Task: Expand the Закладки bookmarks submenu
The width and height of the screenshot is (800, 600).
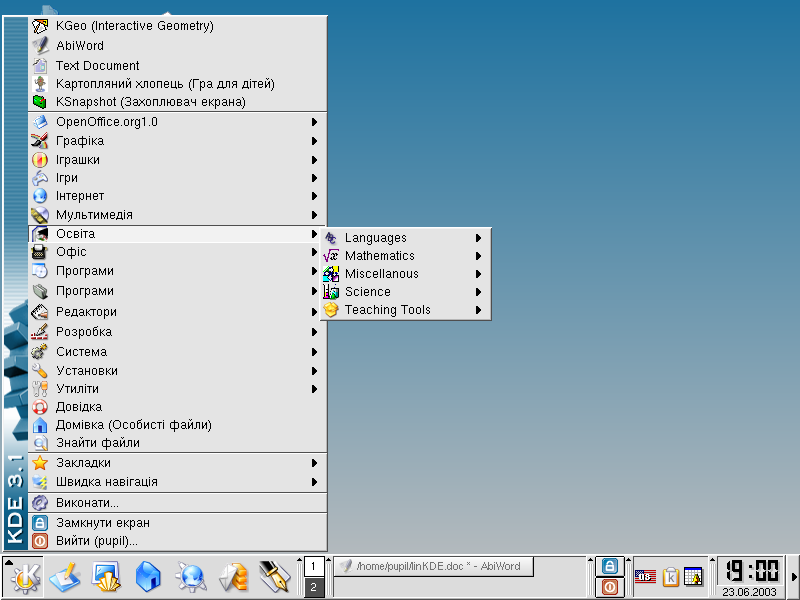Action: pos(178,463)
